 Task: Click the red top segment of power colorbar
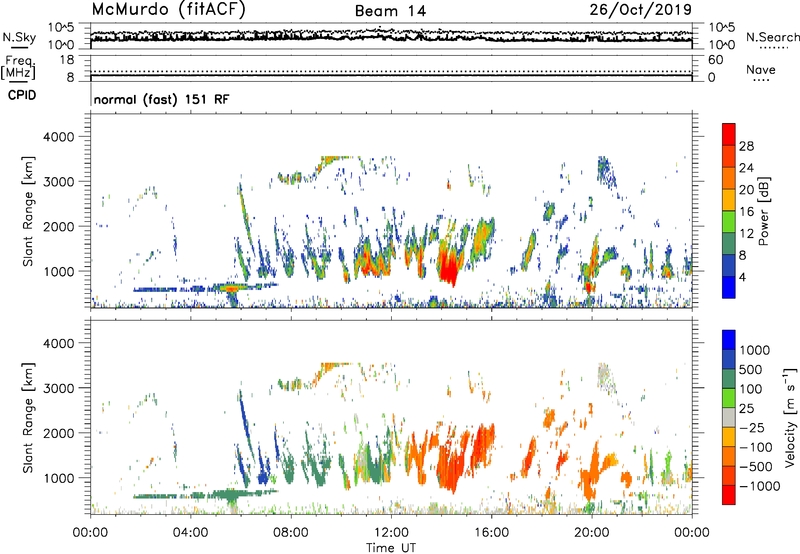[x=729, y=134]
